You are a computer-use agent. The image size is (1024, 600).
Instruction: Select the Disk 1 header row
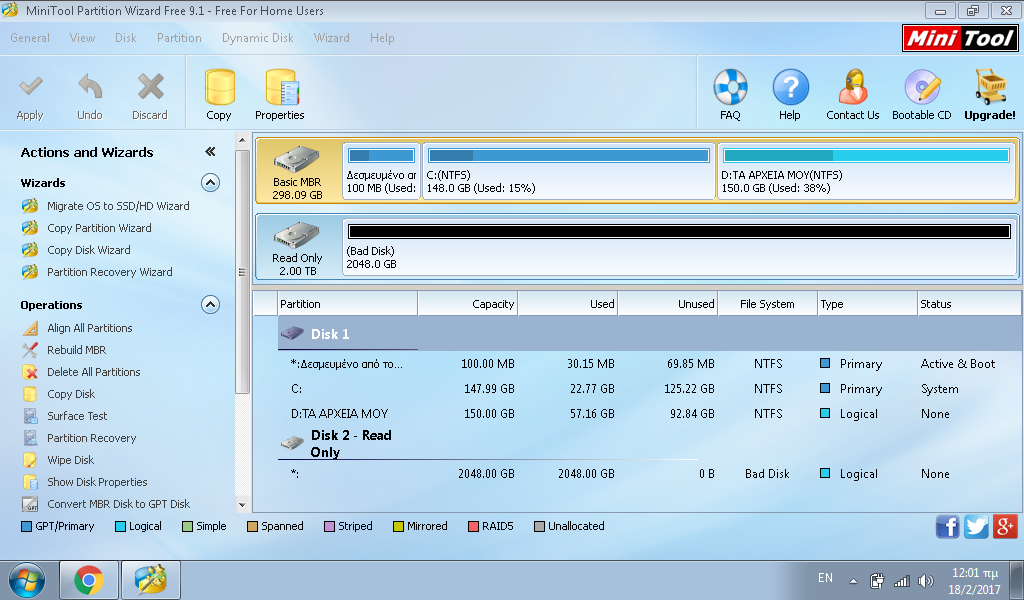[x=649, y=334]
